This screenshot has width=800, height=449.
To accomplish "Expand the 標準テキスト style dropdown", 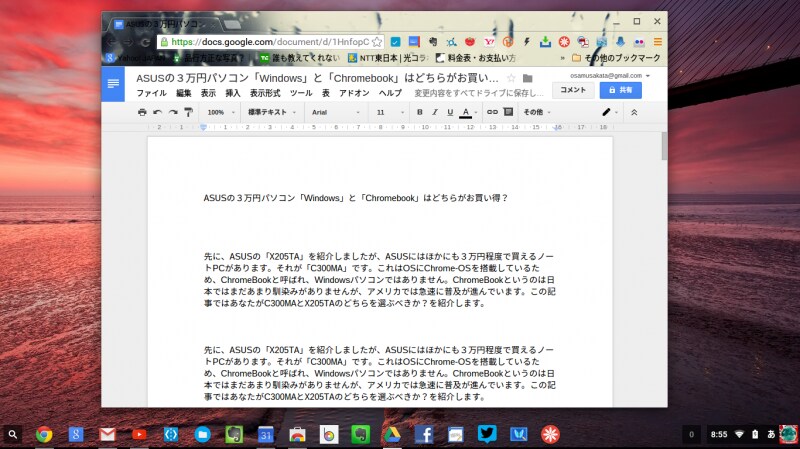I will [x=270, y=112].
